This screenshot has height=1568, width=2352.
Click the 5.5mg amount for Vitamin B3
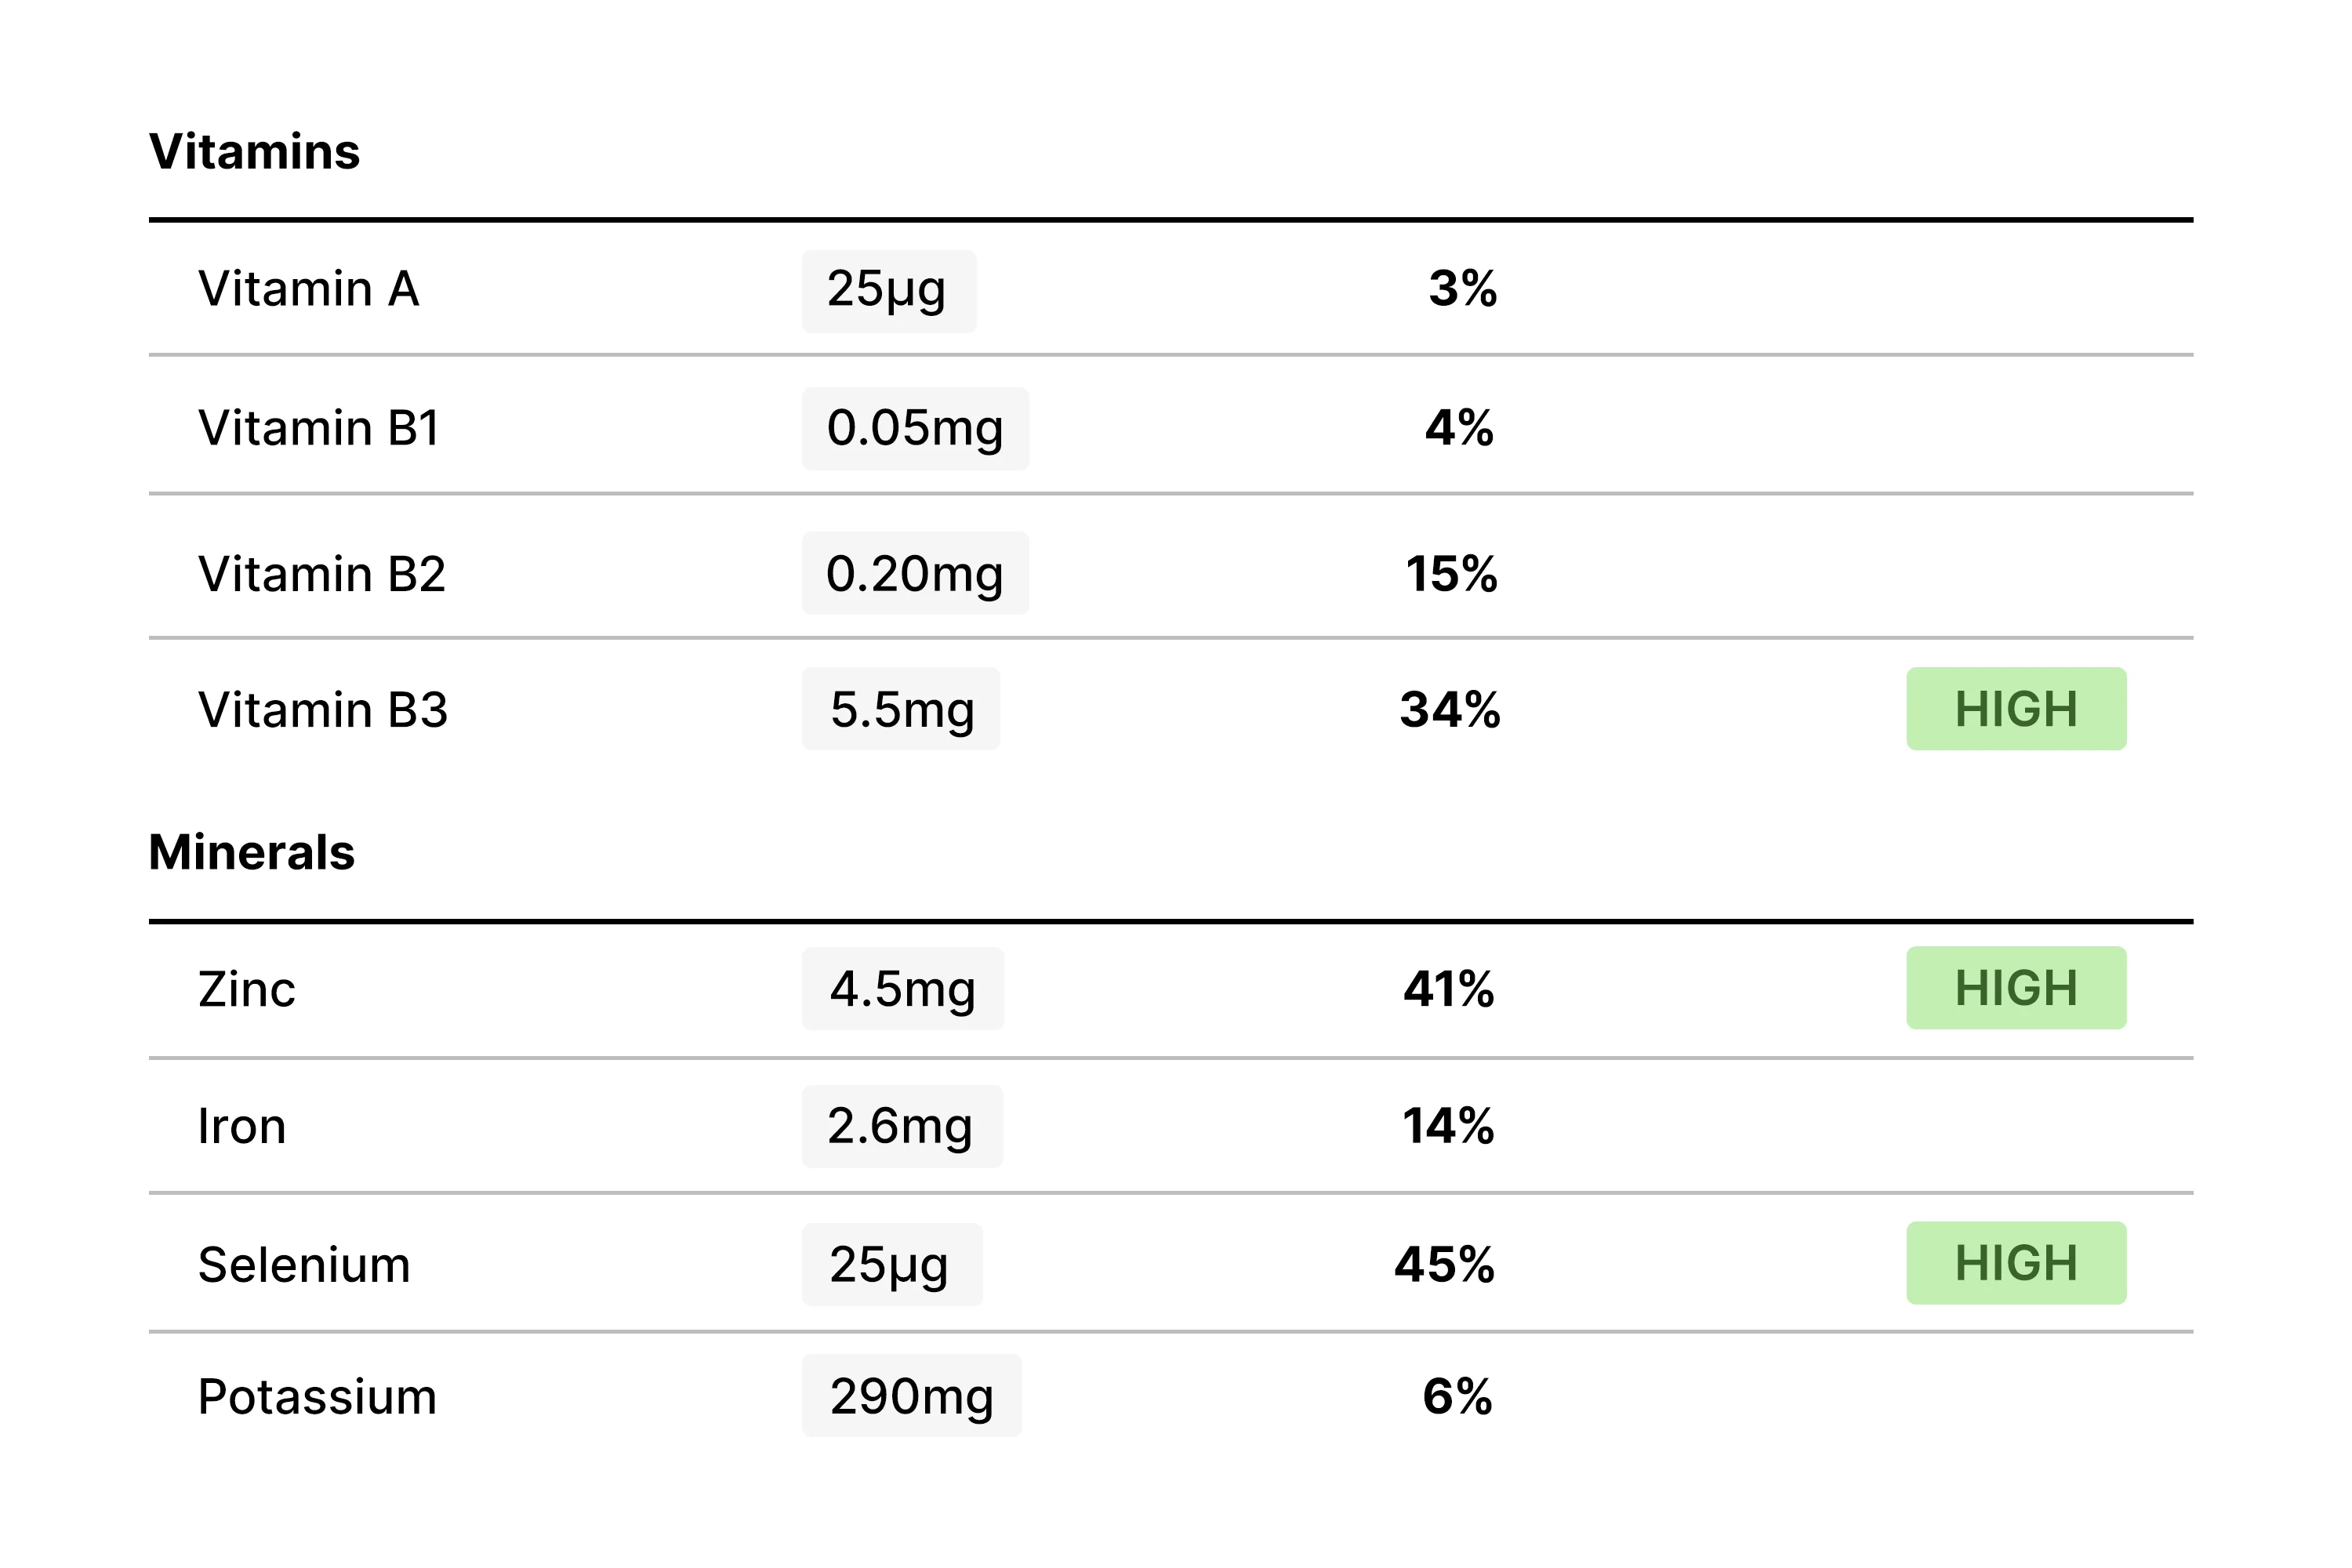pos(900,709)
